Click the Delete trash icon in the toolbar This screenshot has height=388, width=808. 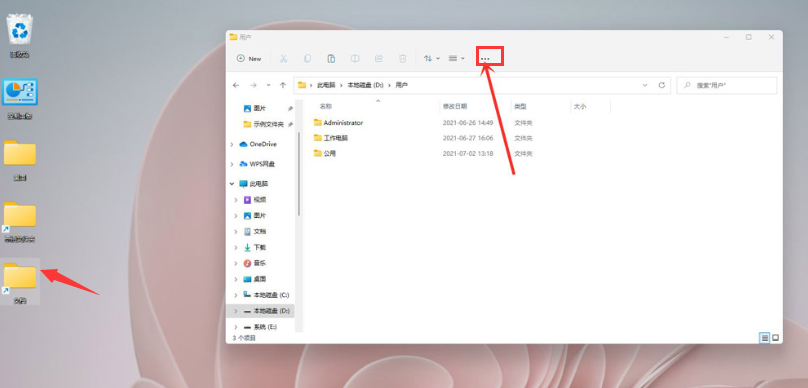(403, 59)
